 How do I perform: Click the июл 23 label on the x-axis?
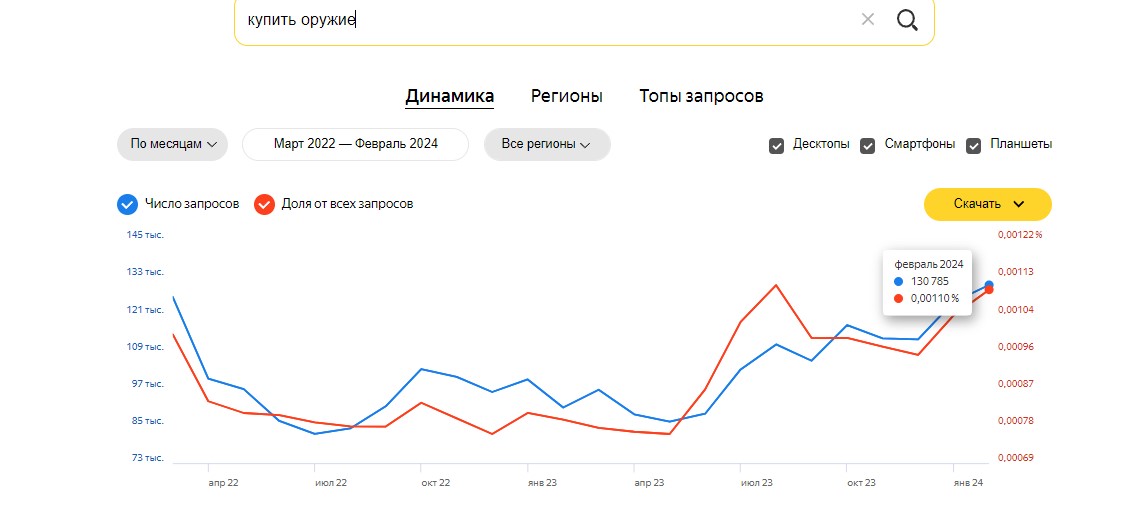pos(757,483)
